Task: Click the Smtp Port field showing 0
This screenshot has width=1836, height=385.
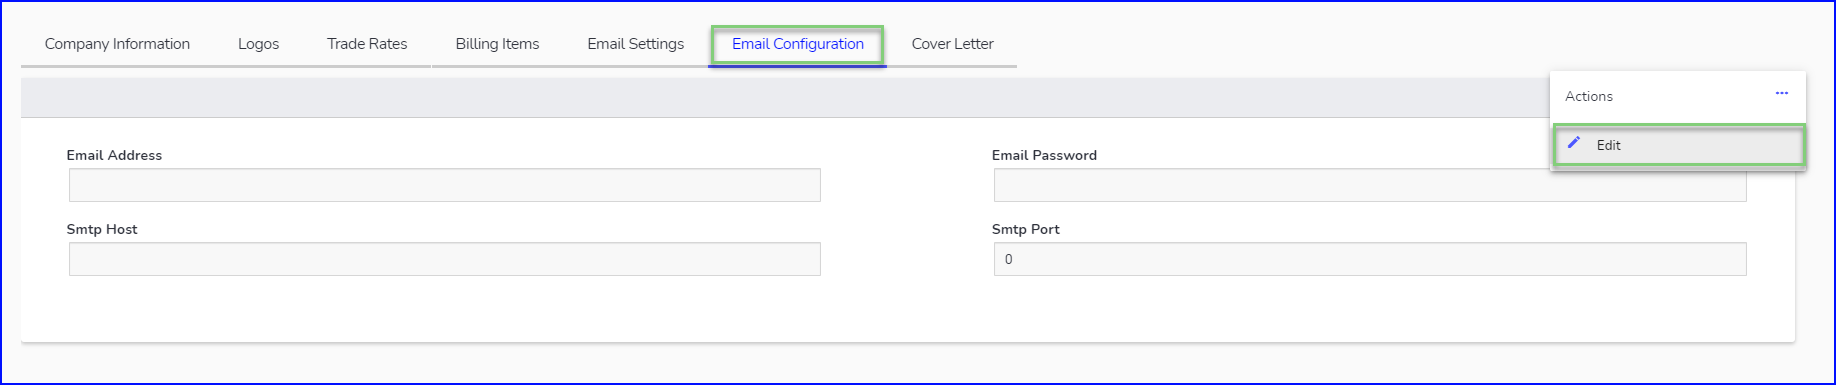Action: click(1370, 259)
